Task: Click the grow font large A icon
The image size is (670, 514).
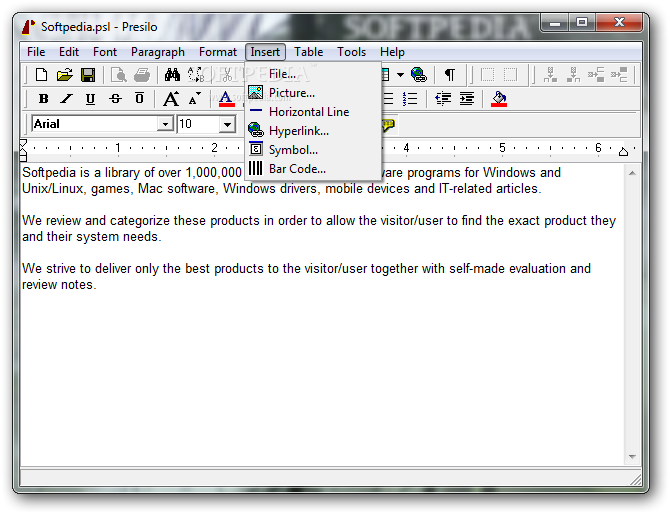Action: (171, 99)
